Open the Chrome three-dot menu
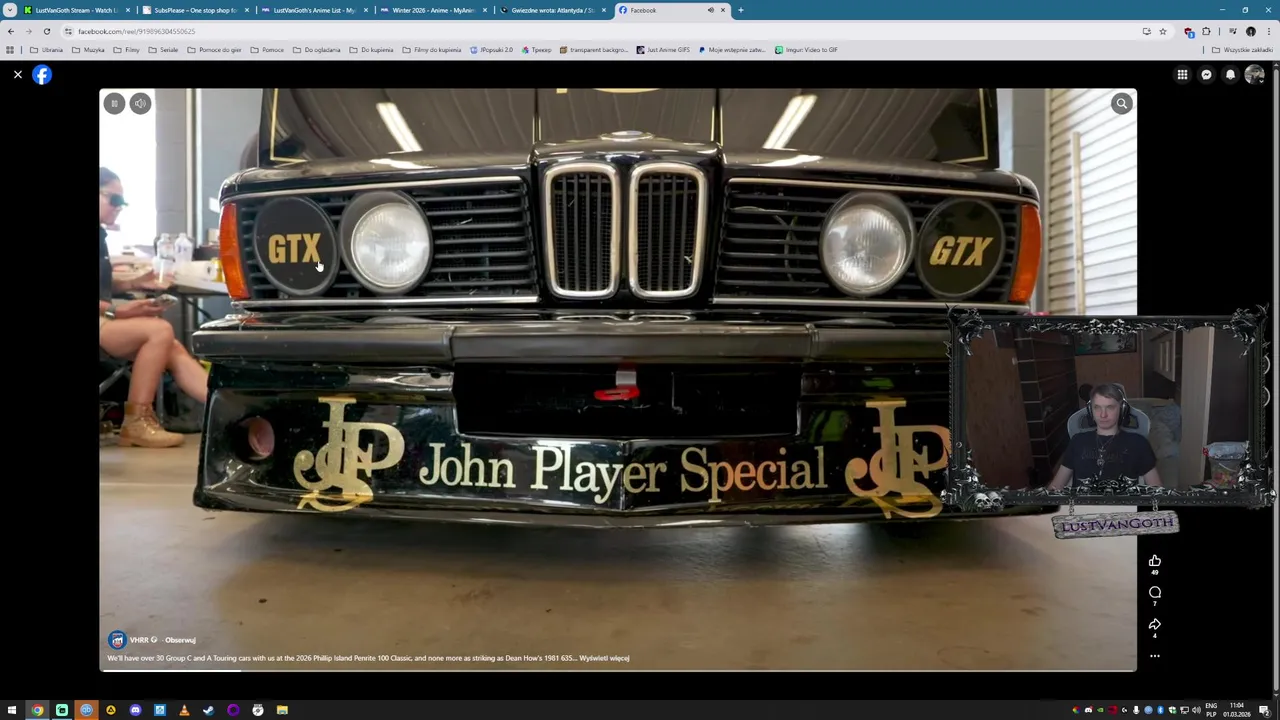1280x720 pixels. click(x=1268, y=31)
